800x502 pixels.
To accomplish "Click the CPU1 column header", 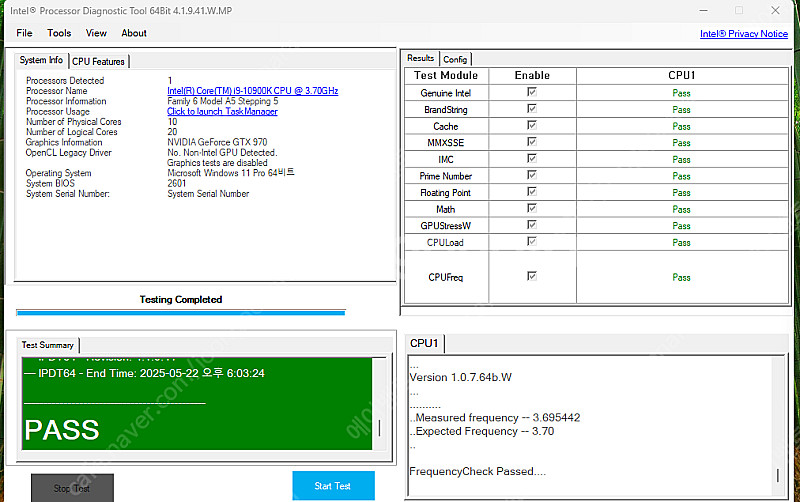I will click(x=682, y=76).
